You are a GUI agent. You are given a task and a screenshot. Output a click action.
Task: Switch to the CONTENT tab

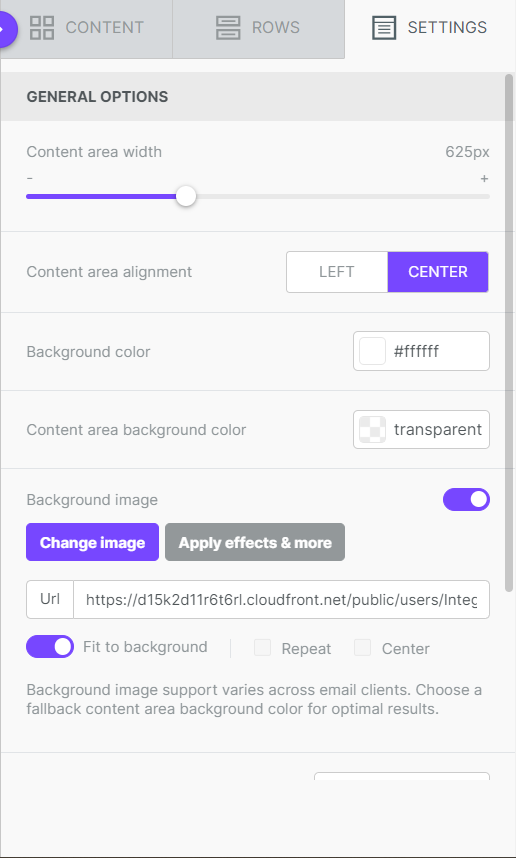click(87, 29)
